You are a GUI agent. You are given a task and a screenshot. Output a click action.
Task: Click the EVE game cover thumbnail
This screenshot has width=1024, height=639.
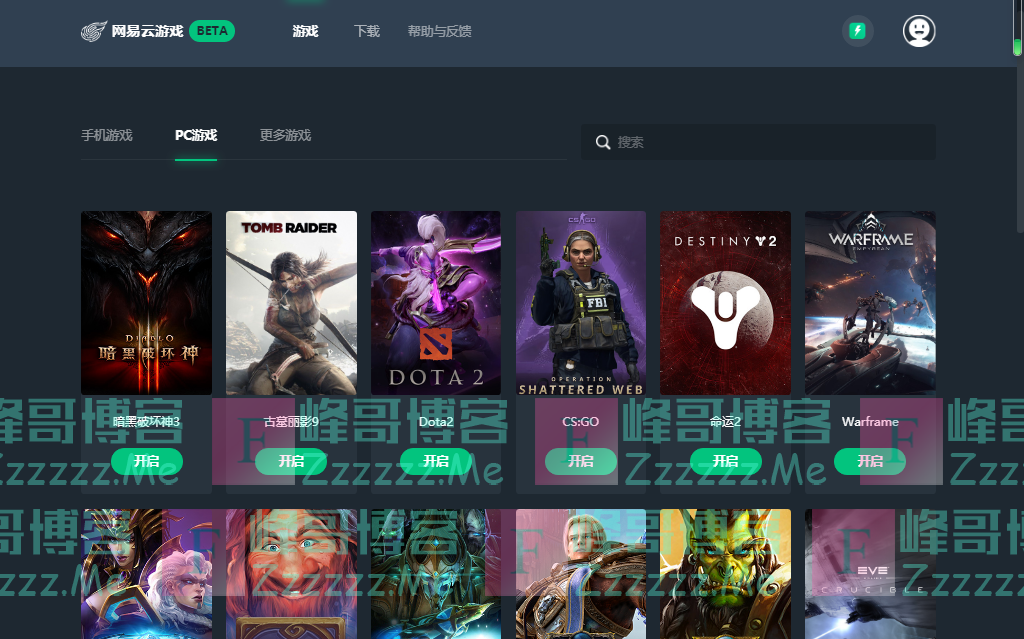click(870, 573)
